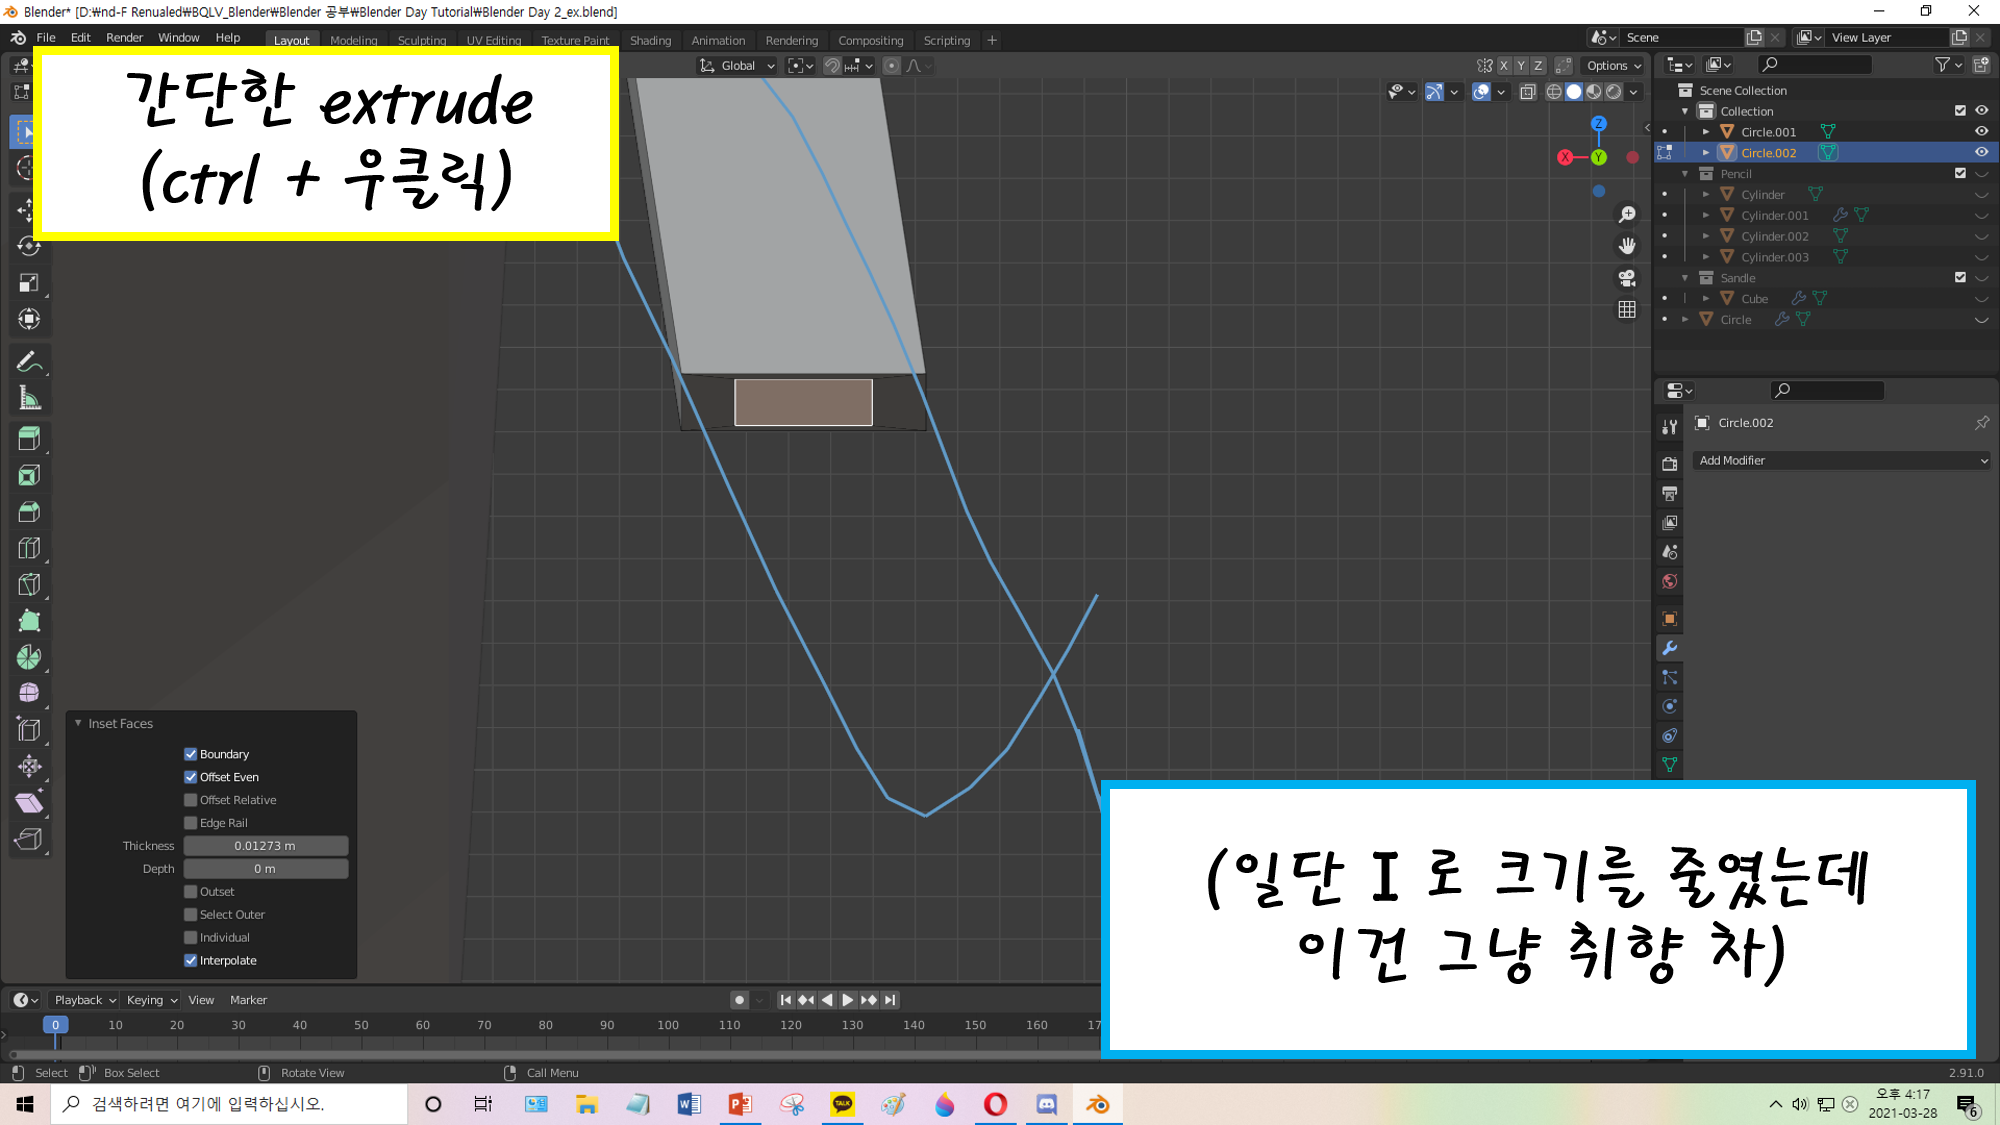This screenshot has height=1125, width=2000.
Task: Click the Scale tool icon
Action: 29,283
